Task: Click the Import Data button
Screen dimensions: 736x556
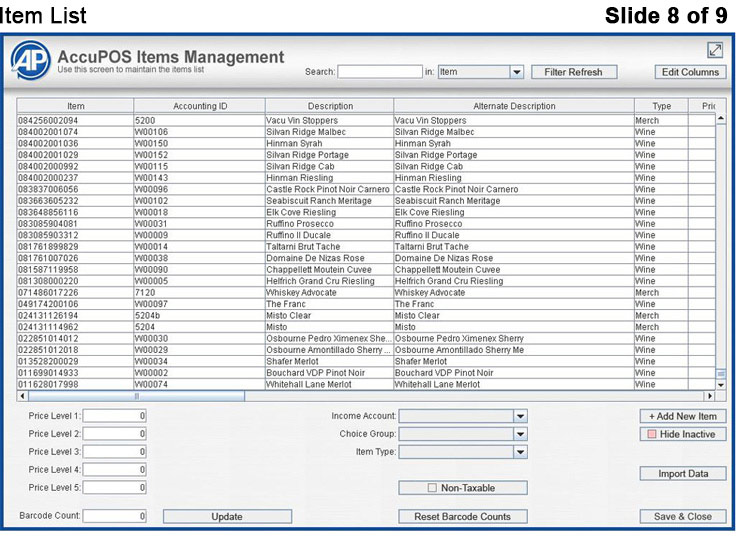Action: pos(683,474)
